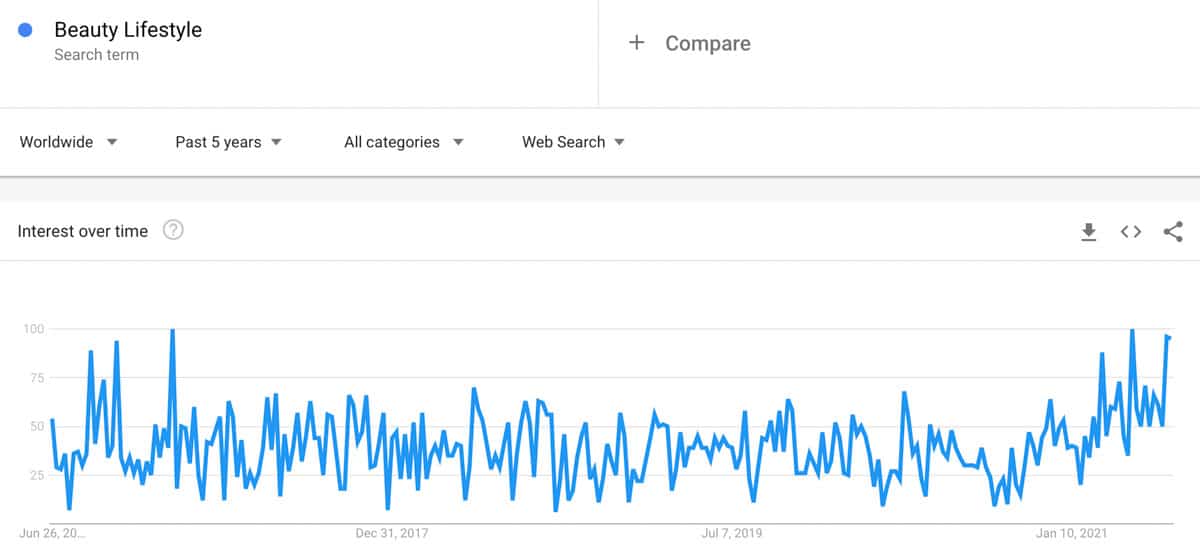Click the Compare text to add term
Image resolution: width=1200 pixels, height=558 pixels.
(x=708, y=43)
